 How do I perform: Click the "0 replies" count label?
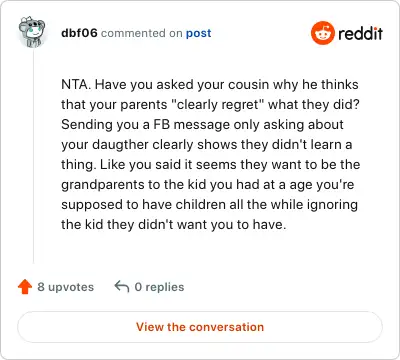(159, 287)
